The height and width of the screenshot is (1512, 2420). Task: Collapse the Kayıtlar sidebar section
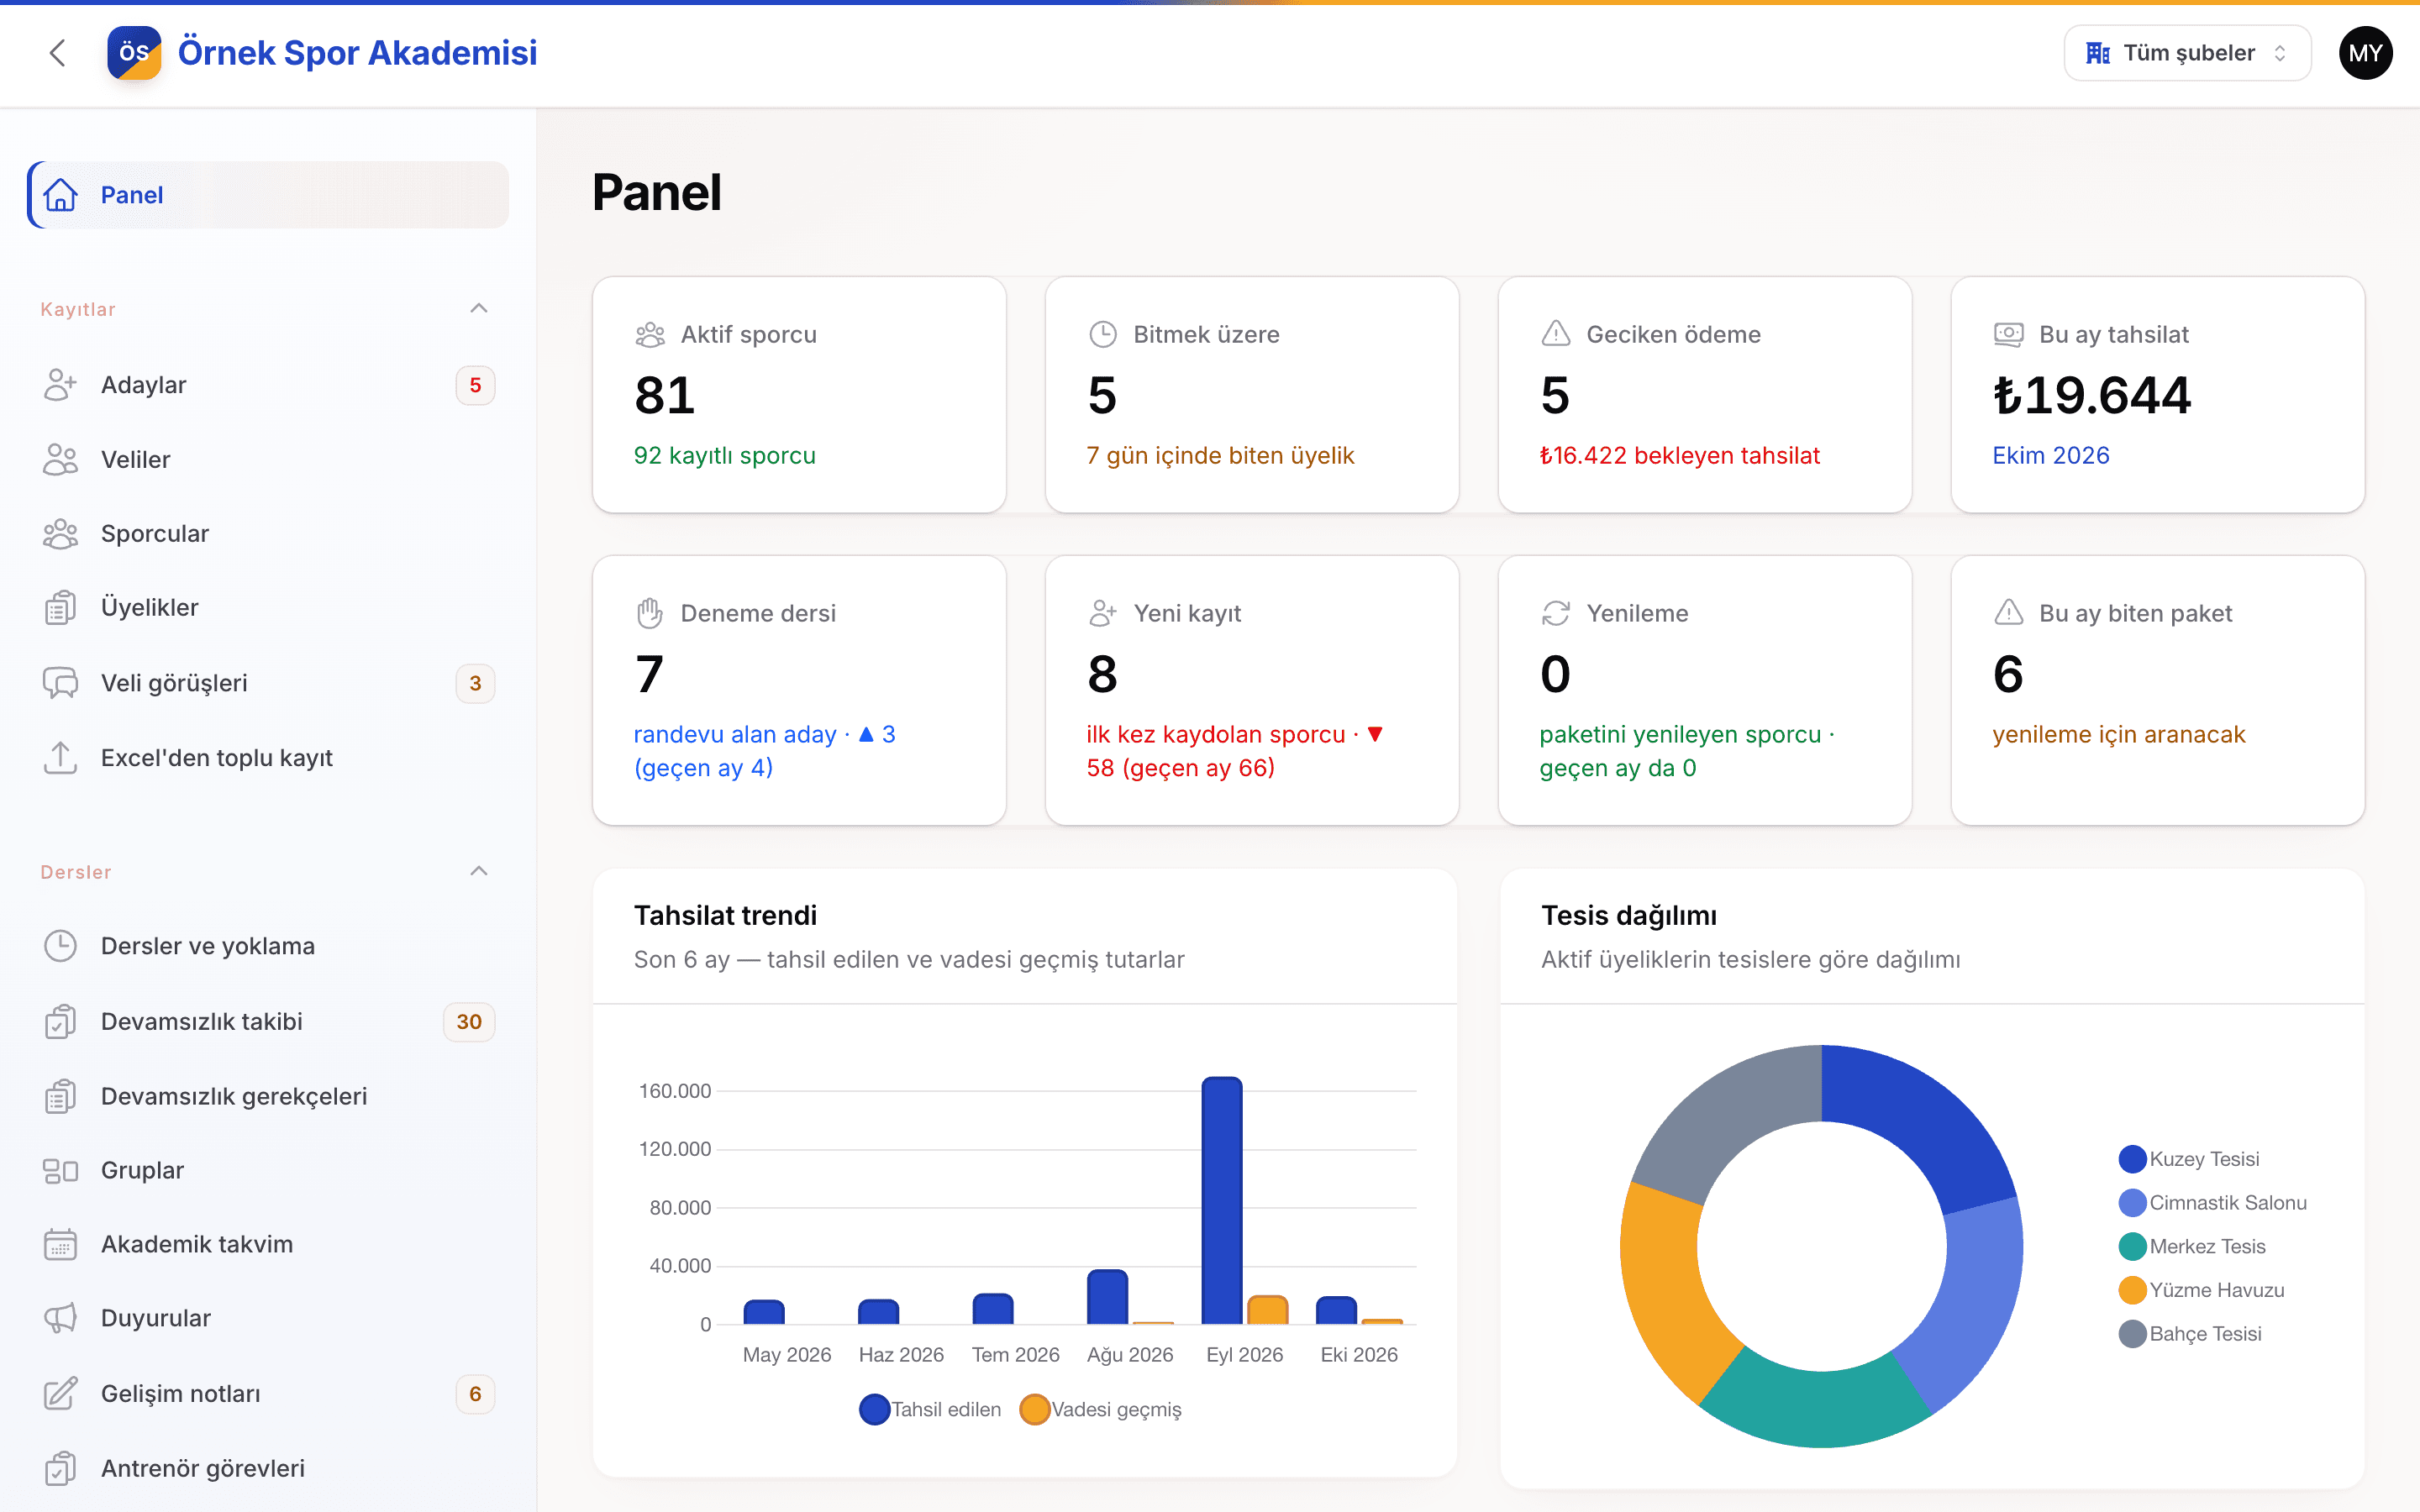pos(479,308)
